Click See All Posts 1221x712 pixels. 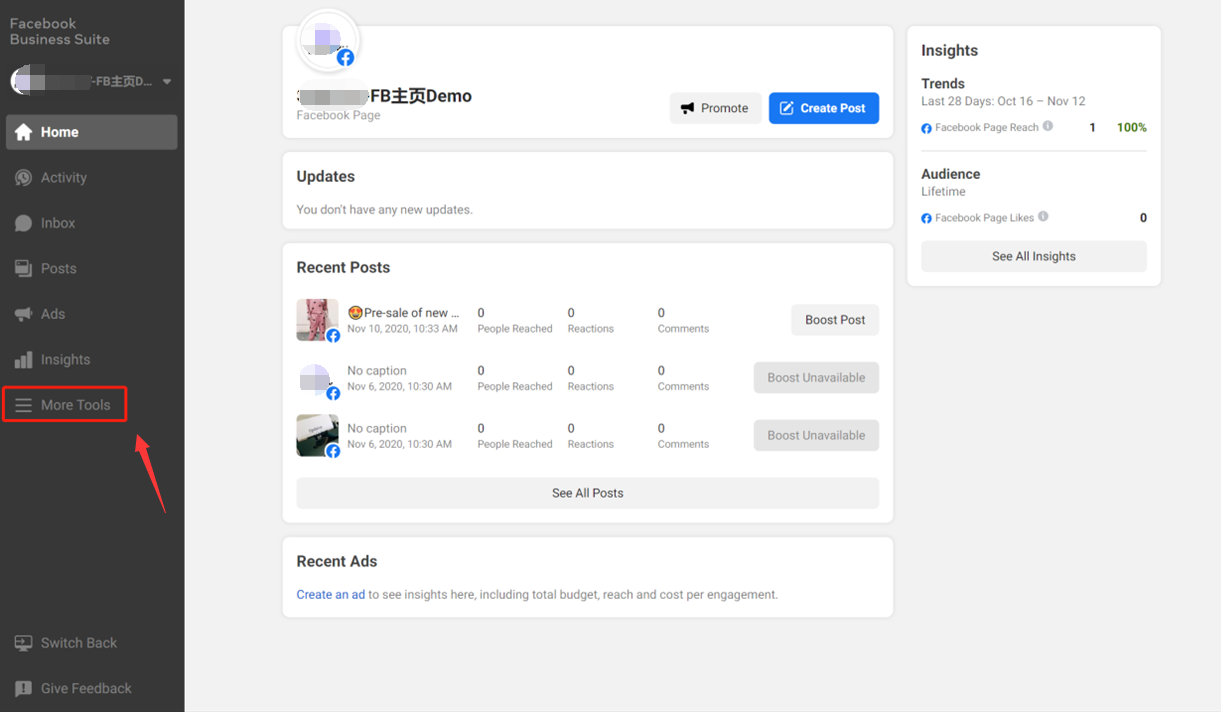[x=587, y=493]
